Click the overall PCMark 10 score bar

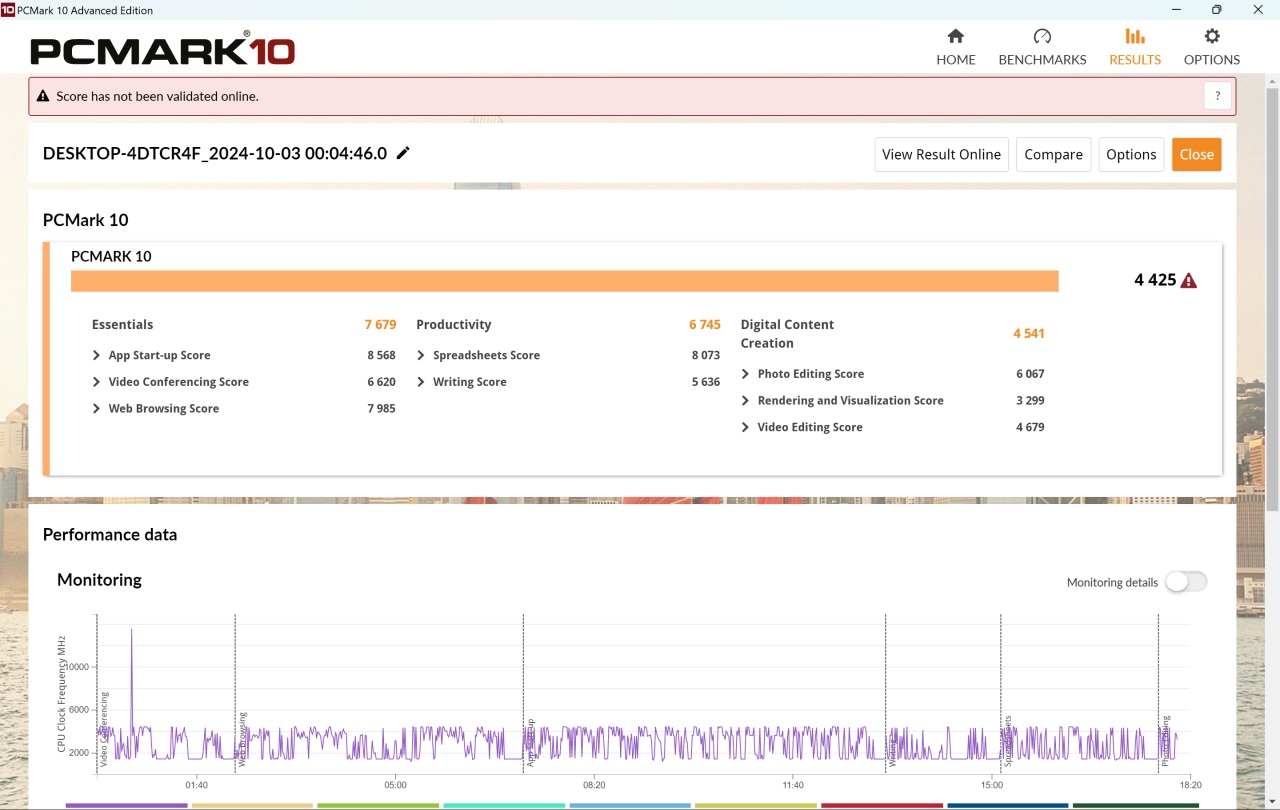564,281
